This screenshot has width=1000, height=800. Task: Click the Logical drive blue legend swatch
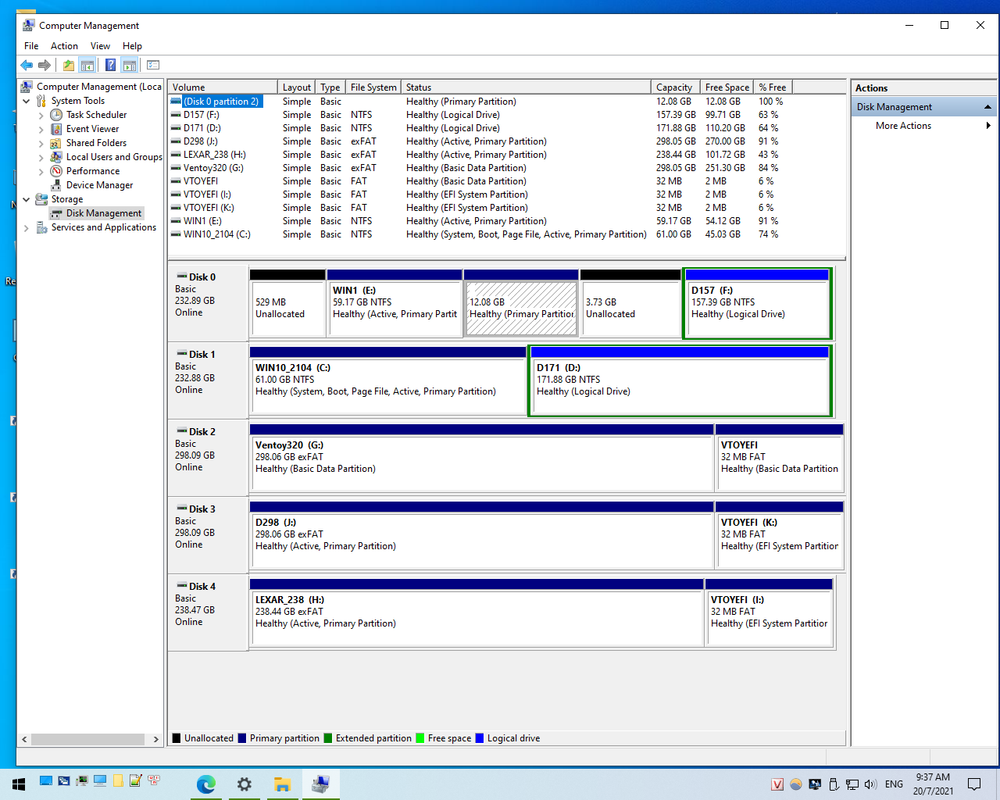pyautogui.click(x=480, y=738)
